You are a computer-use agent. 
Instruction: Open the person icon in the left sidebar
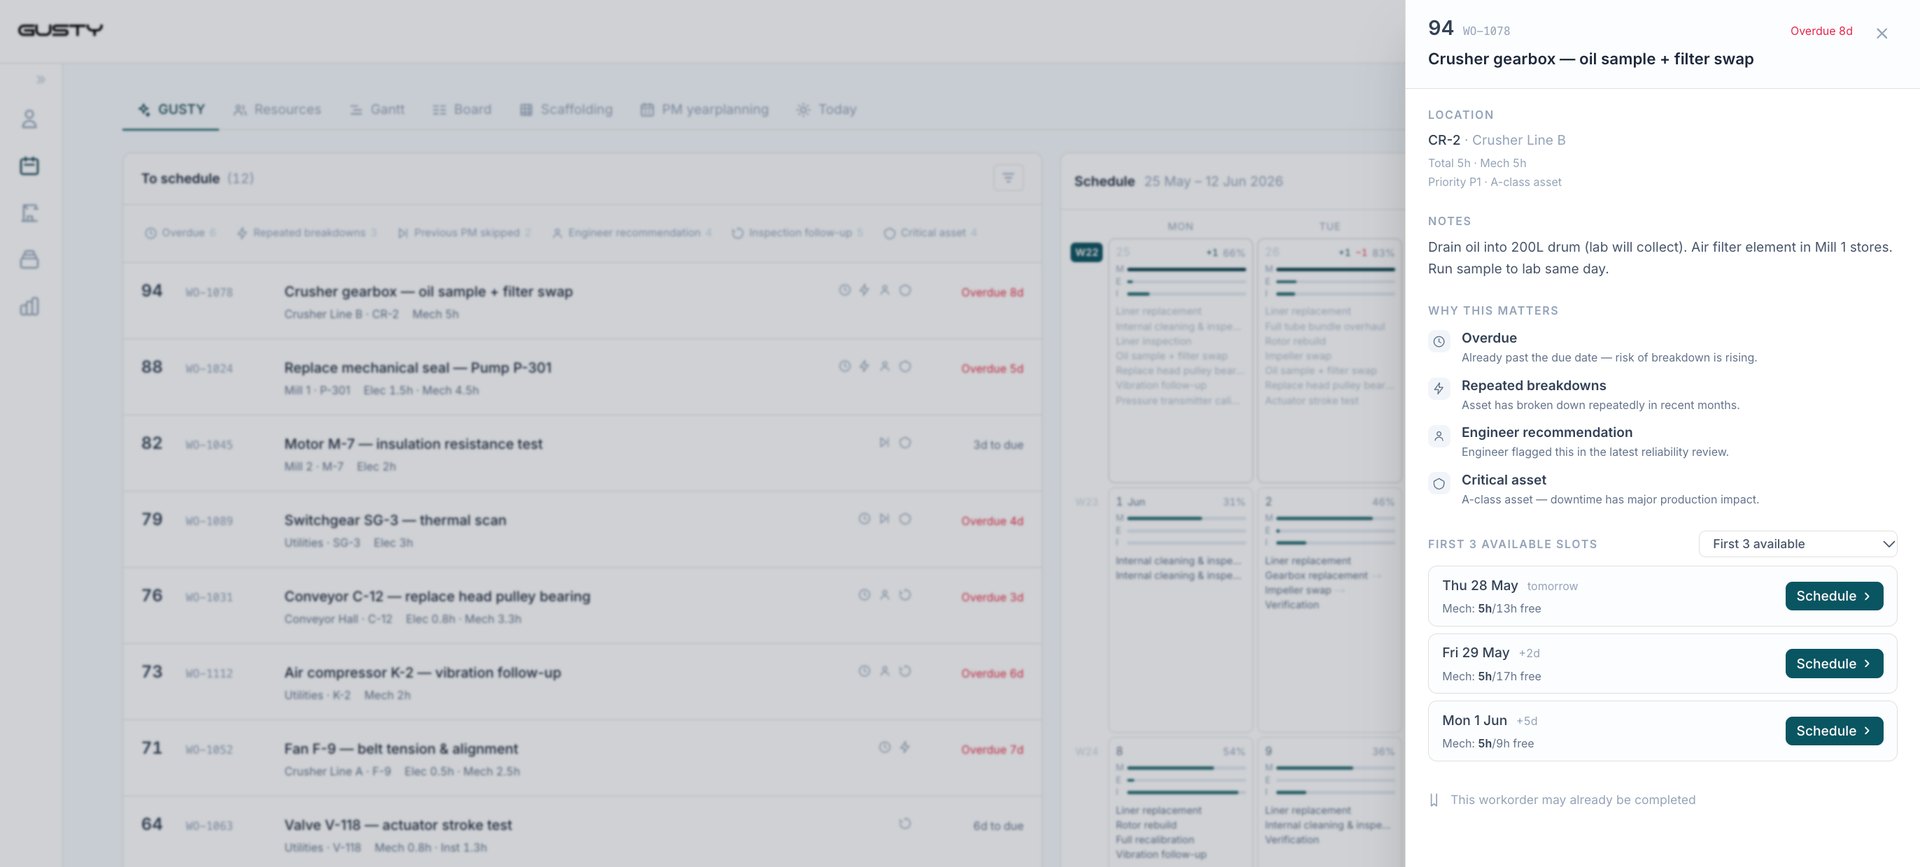[x=30, y=119]
